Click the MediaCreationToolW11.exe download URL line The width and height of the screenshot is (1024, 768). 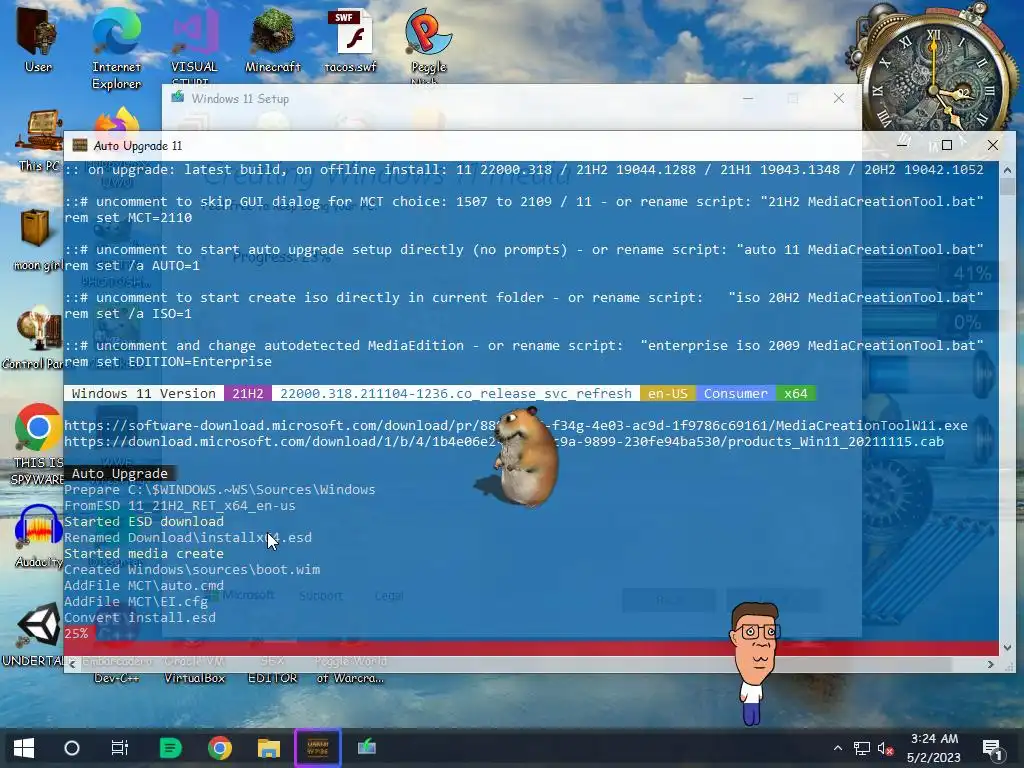(x=516, y=425)
